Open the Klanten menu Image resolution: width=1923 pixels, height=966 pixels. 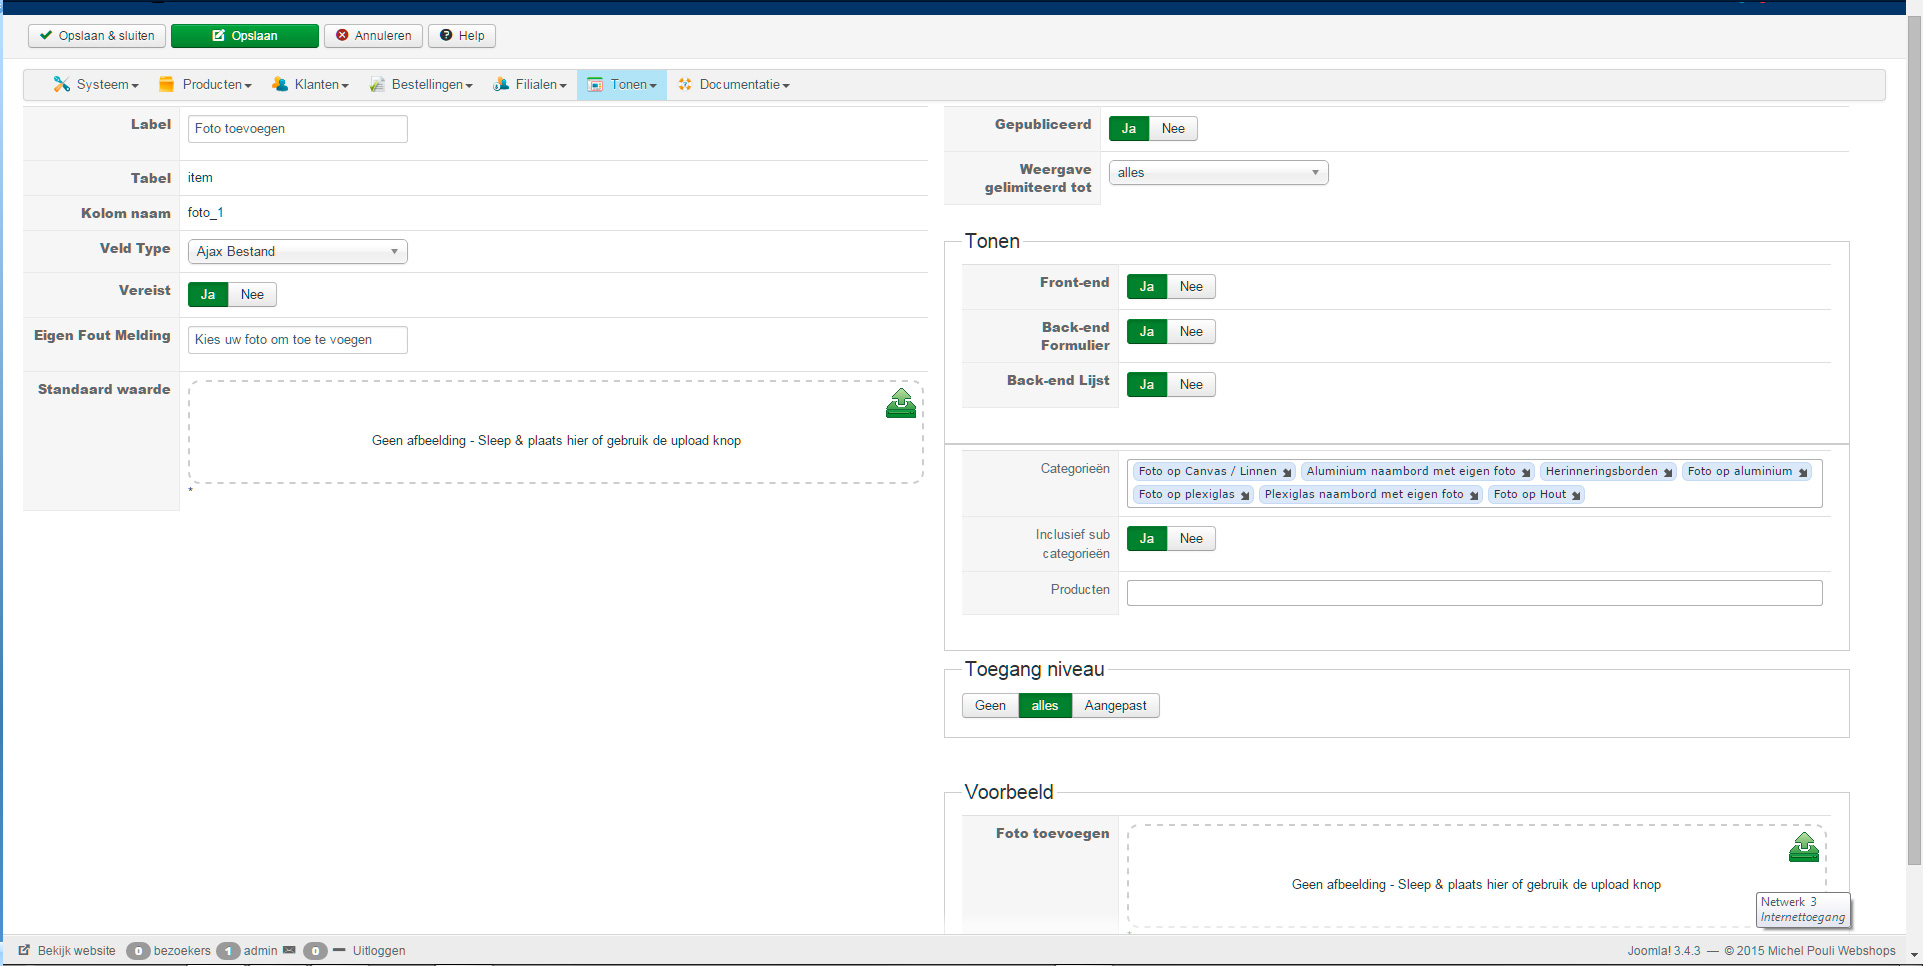pyautogui.click(x=310, y=84)
